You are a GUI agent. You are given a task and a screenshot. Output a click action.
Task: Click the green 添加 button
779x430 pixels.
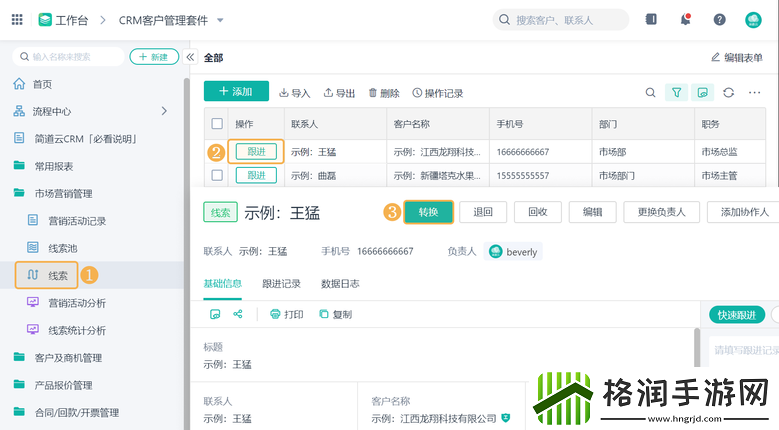pyautogui.click(x=236, y=91)
